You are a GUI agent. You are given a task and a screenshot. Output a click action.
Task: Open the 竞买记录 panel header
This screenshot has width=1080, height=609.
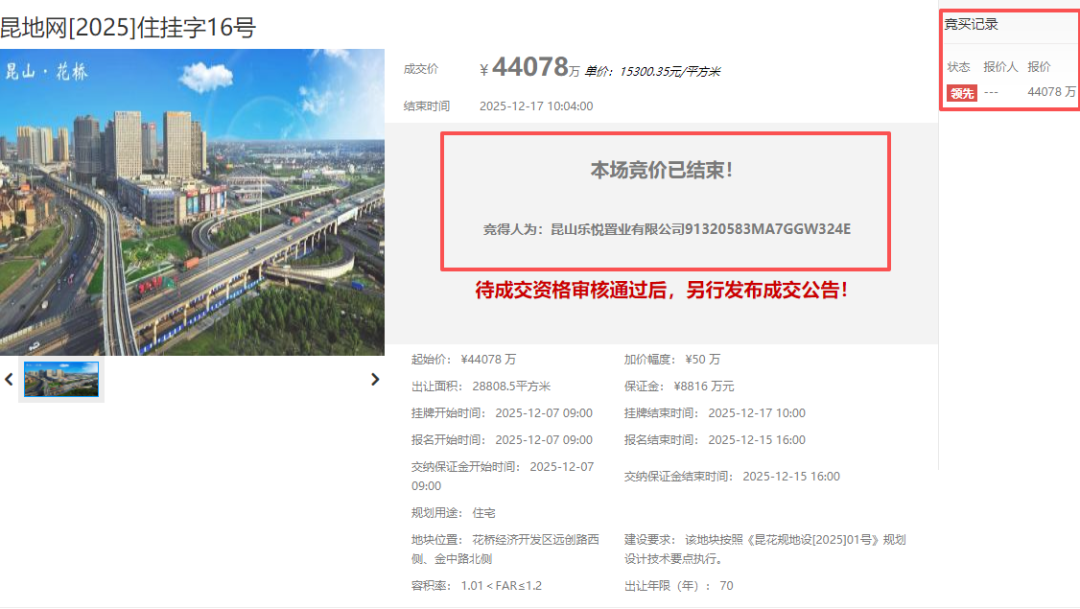coord(971,24)
